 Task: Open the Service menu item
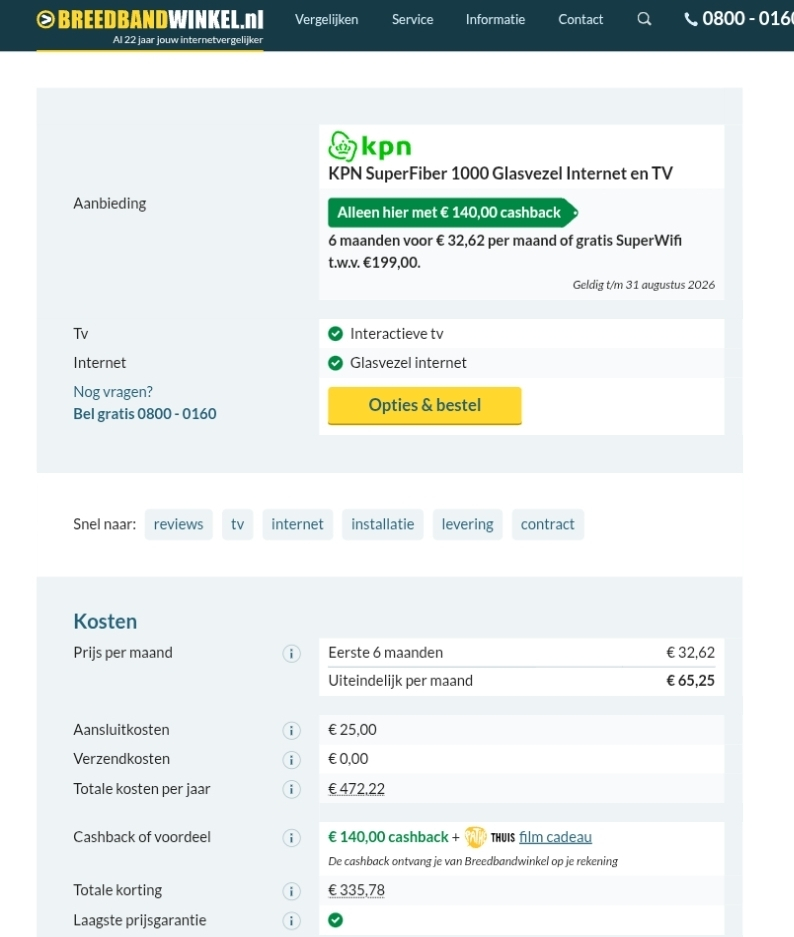(x=412, y=19)
